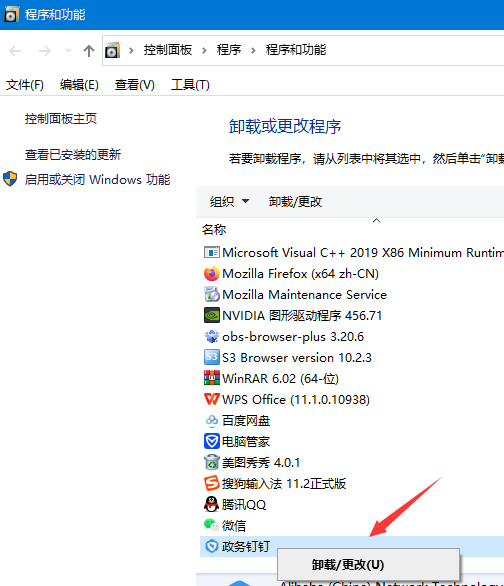Open recent locations dropdown arrow

(x=68, y=50)
